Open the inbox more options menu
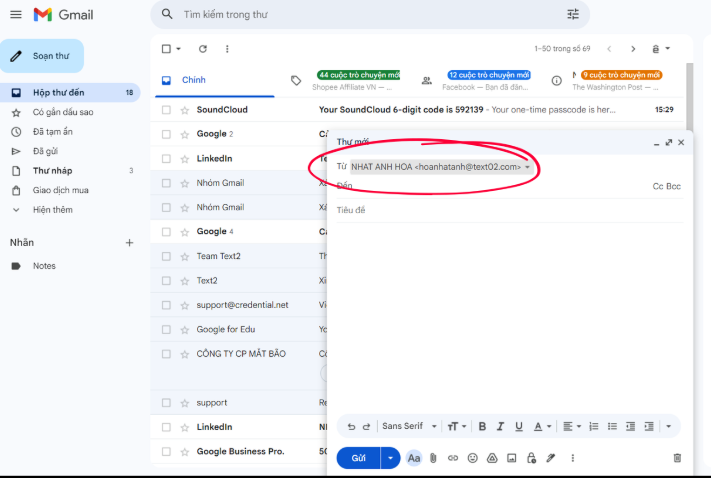Image resolution: width=711 pixels, height=478 pixels. pyautogui.click(x=227, y=49)
